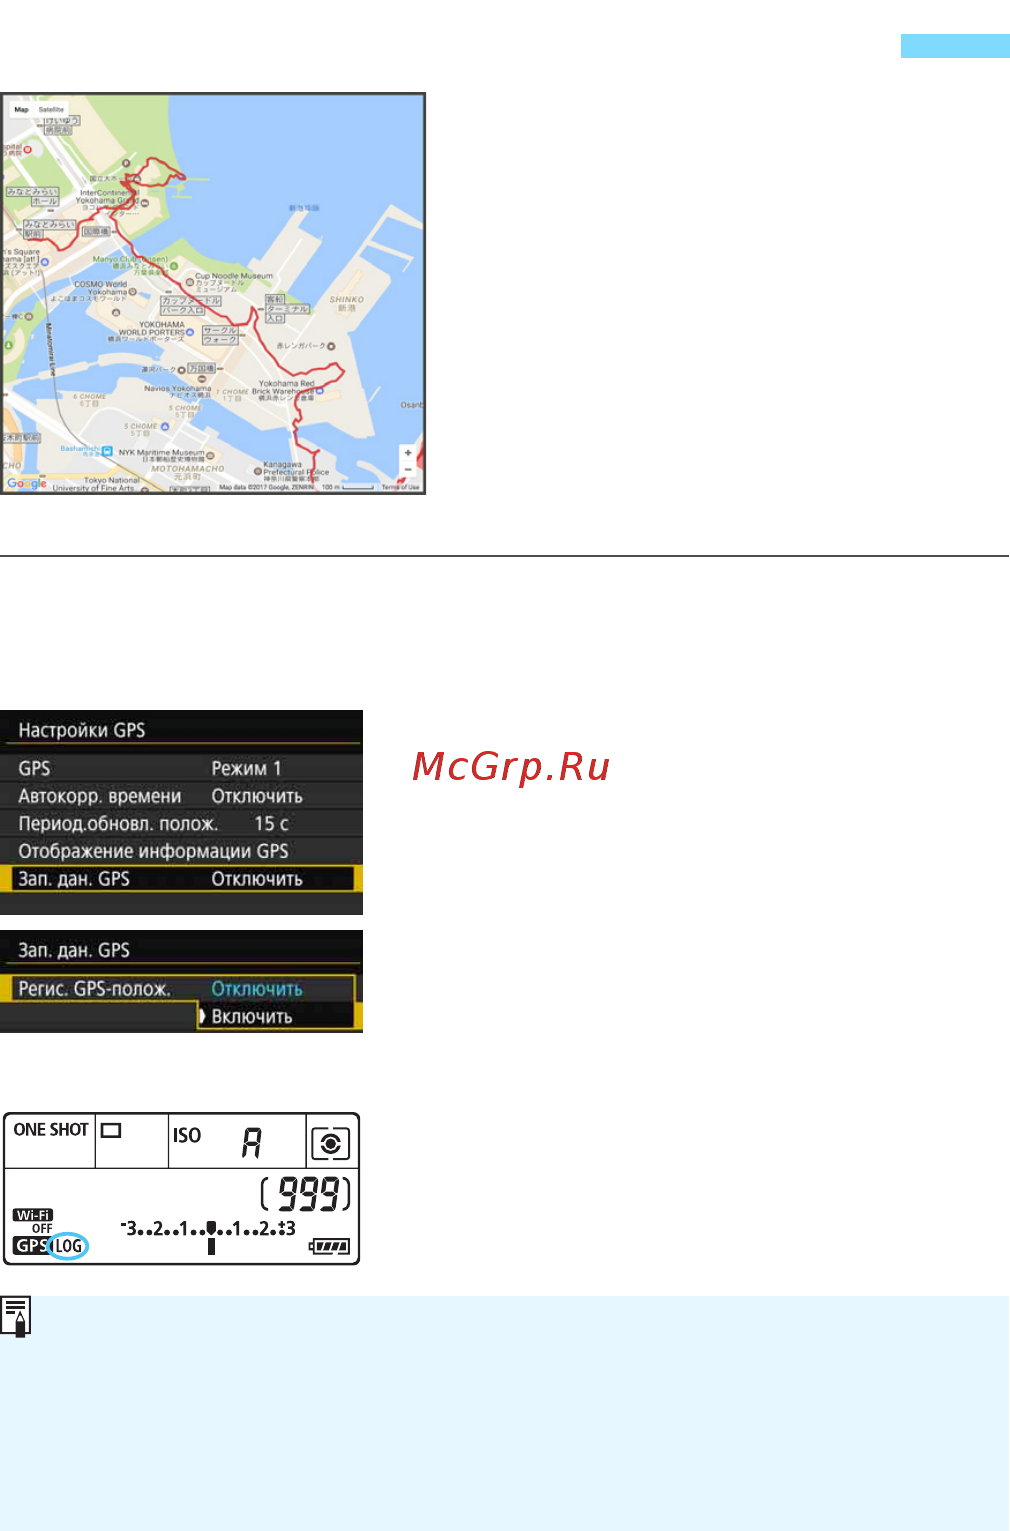Open the Terms of Use link
Screen dimensions: 1010x1531
coord(400,487)
